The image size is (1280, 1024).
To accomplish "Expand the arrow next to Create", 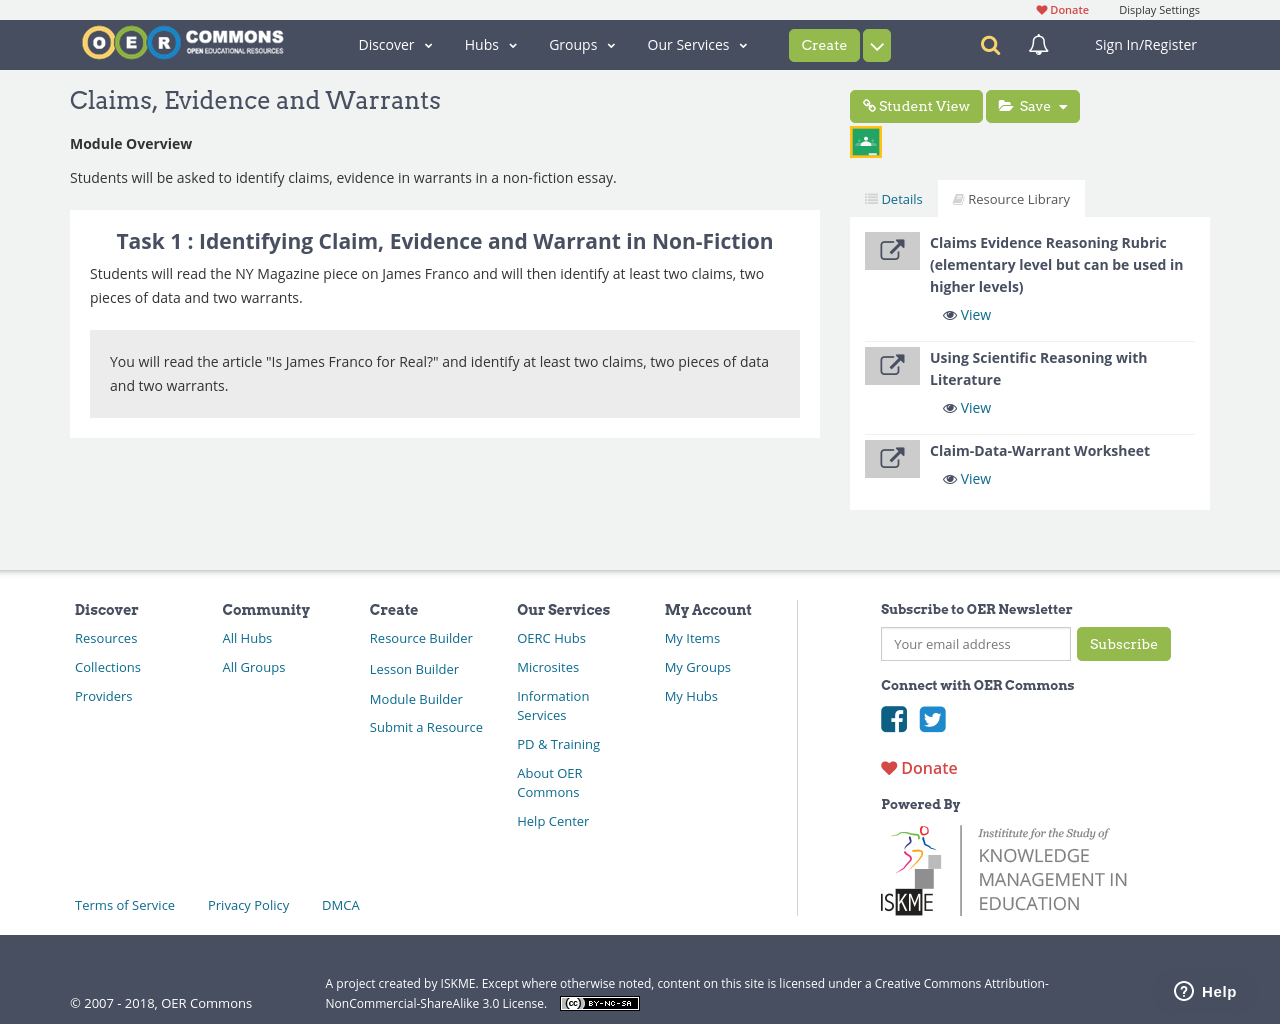I will coord(877,46).
